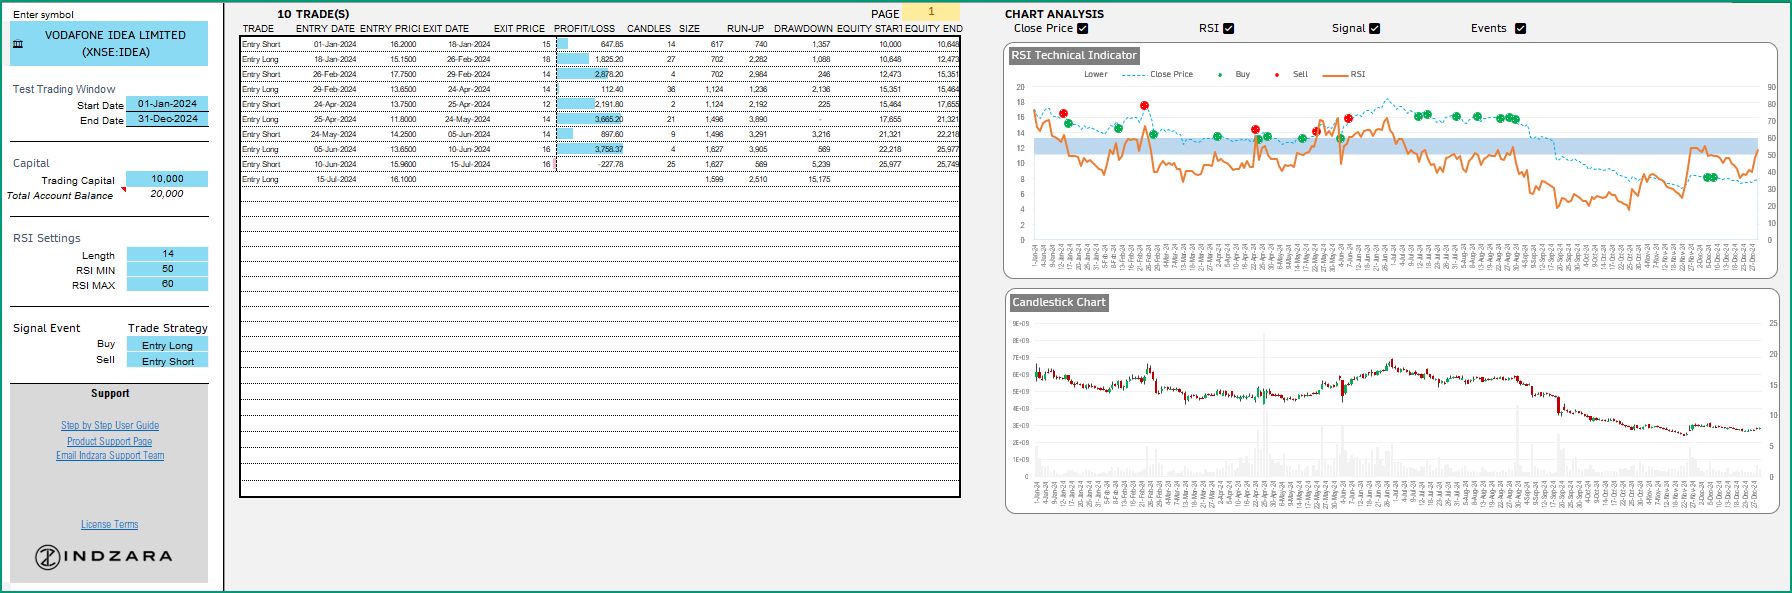Click drawdown value 15,175
This screenshot has width=1792, height=593.
[x=819, y=179]
